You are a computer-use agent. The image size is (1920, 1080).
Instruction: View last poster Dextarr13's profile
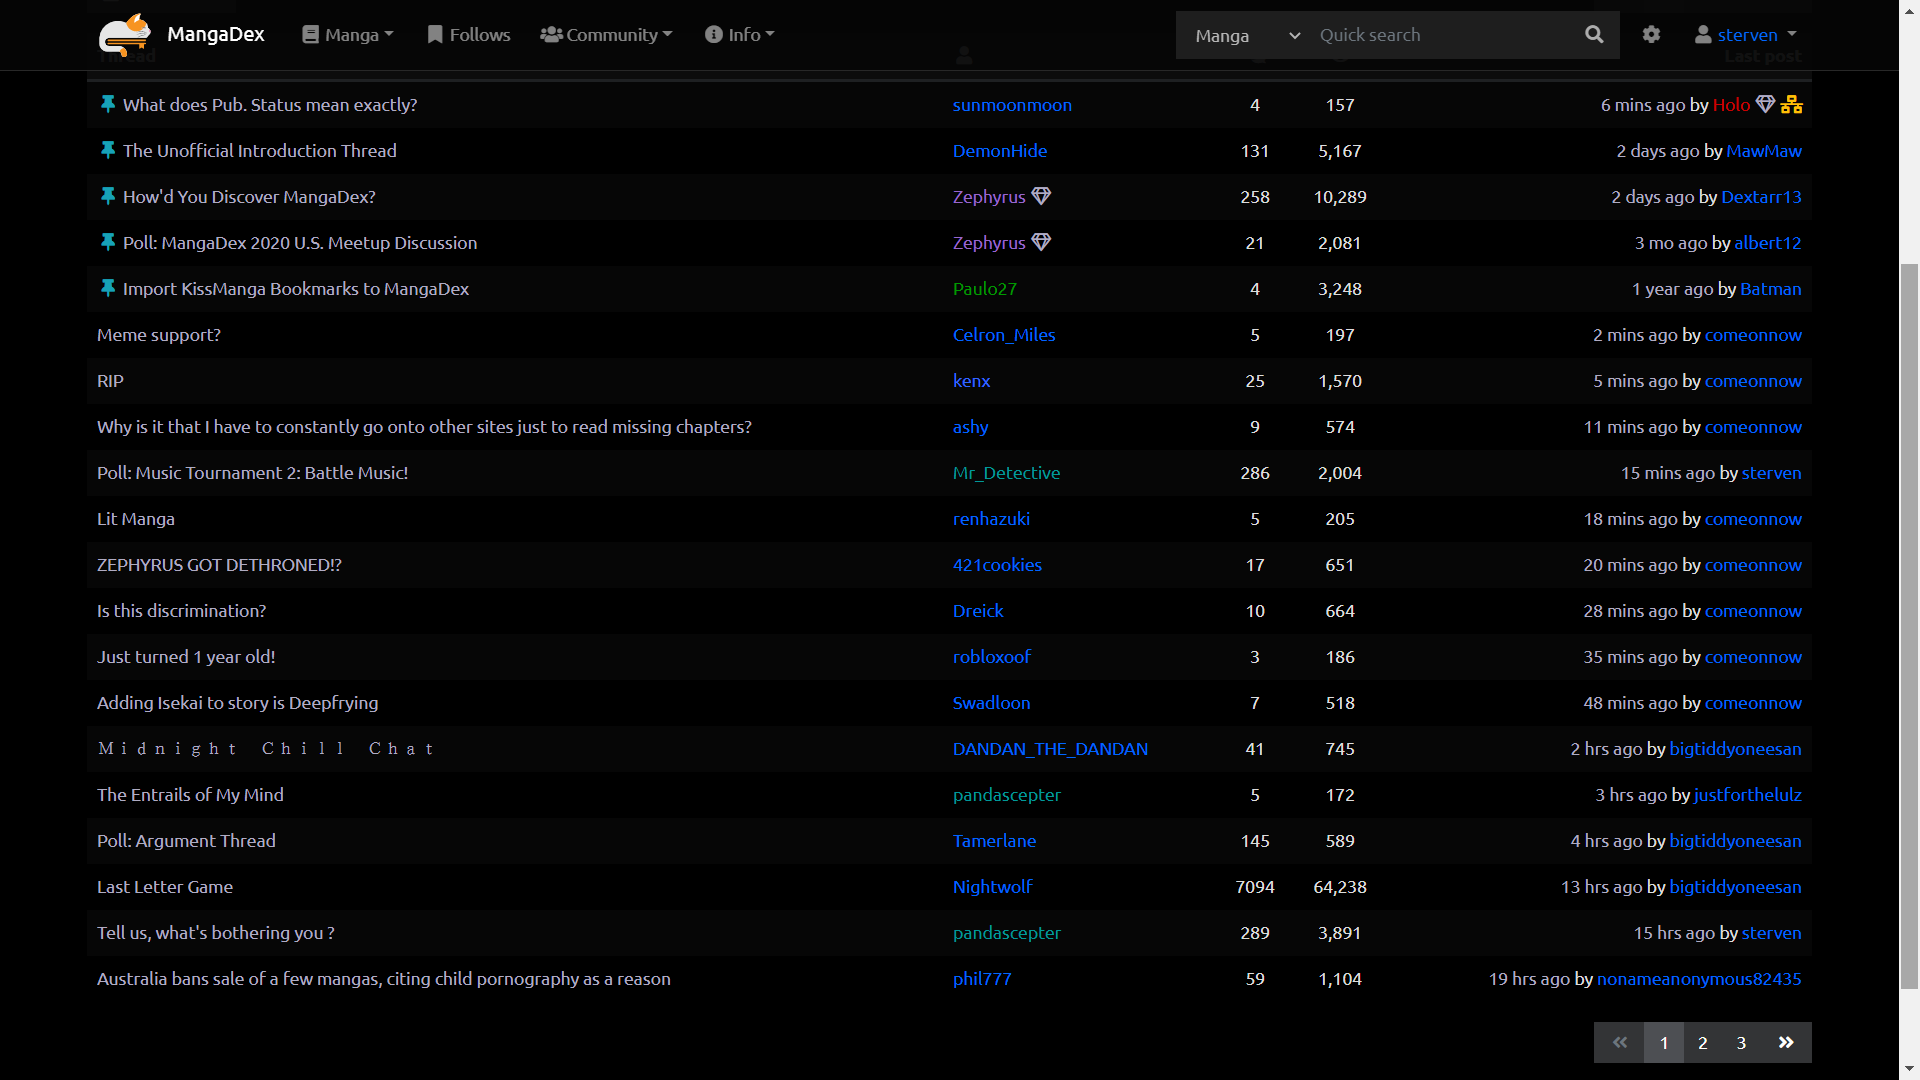[1761, 196]
